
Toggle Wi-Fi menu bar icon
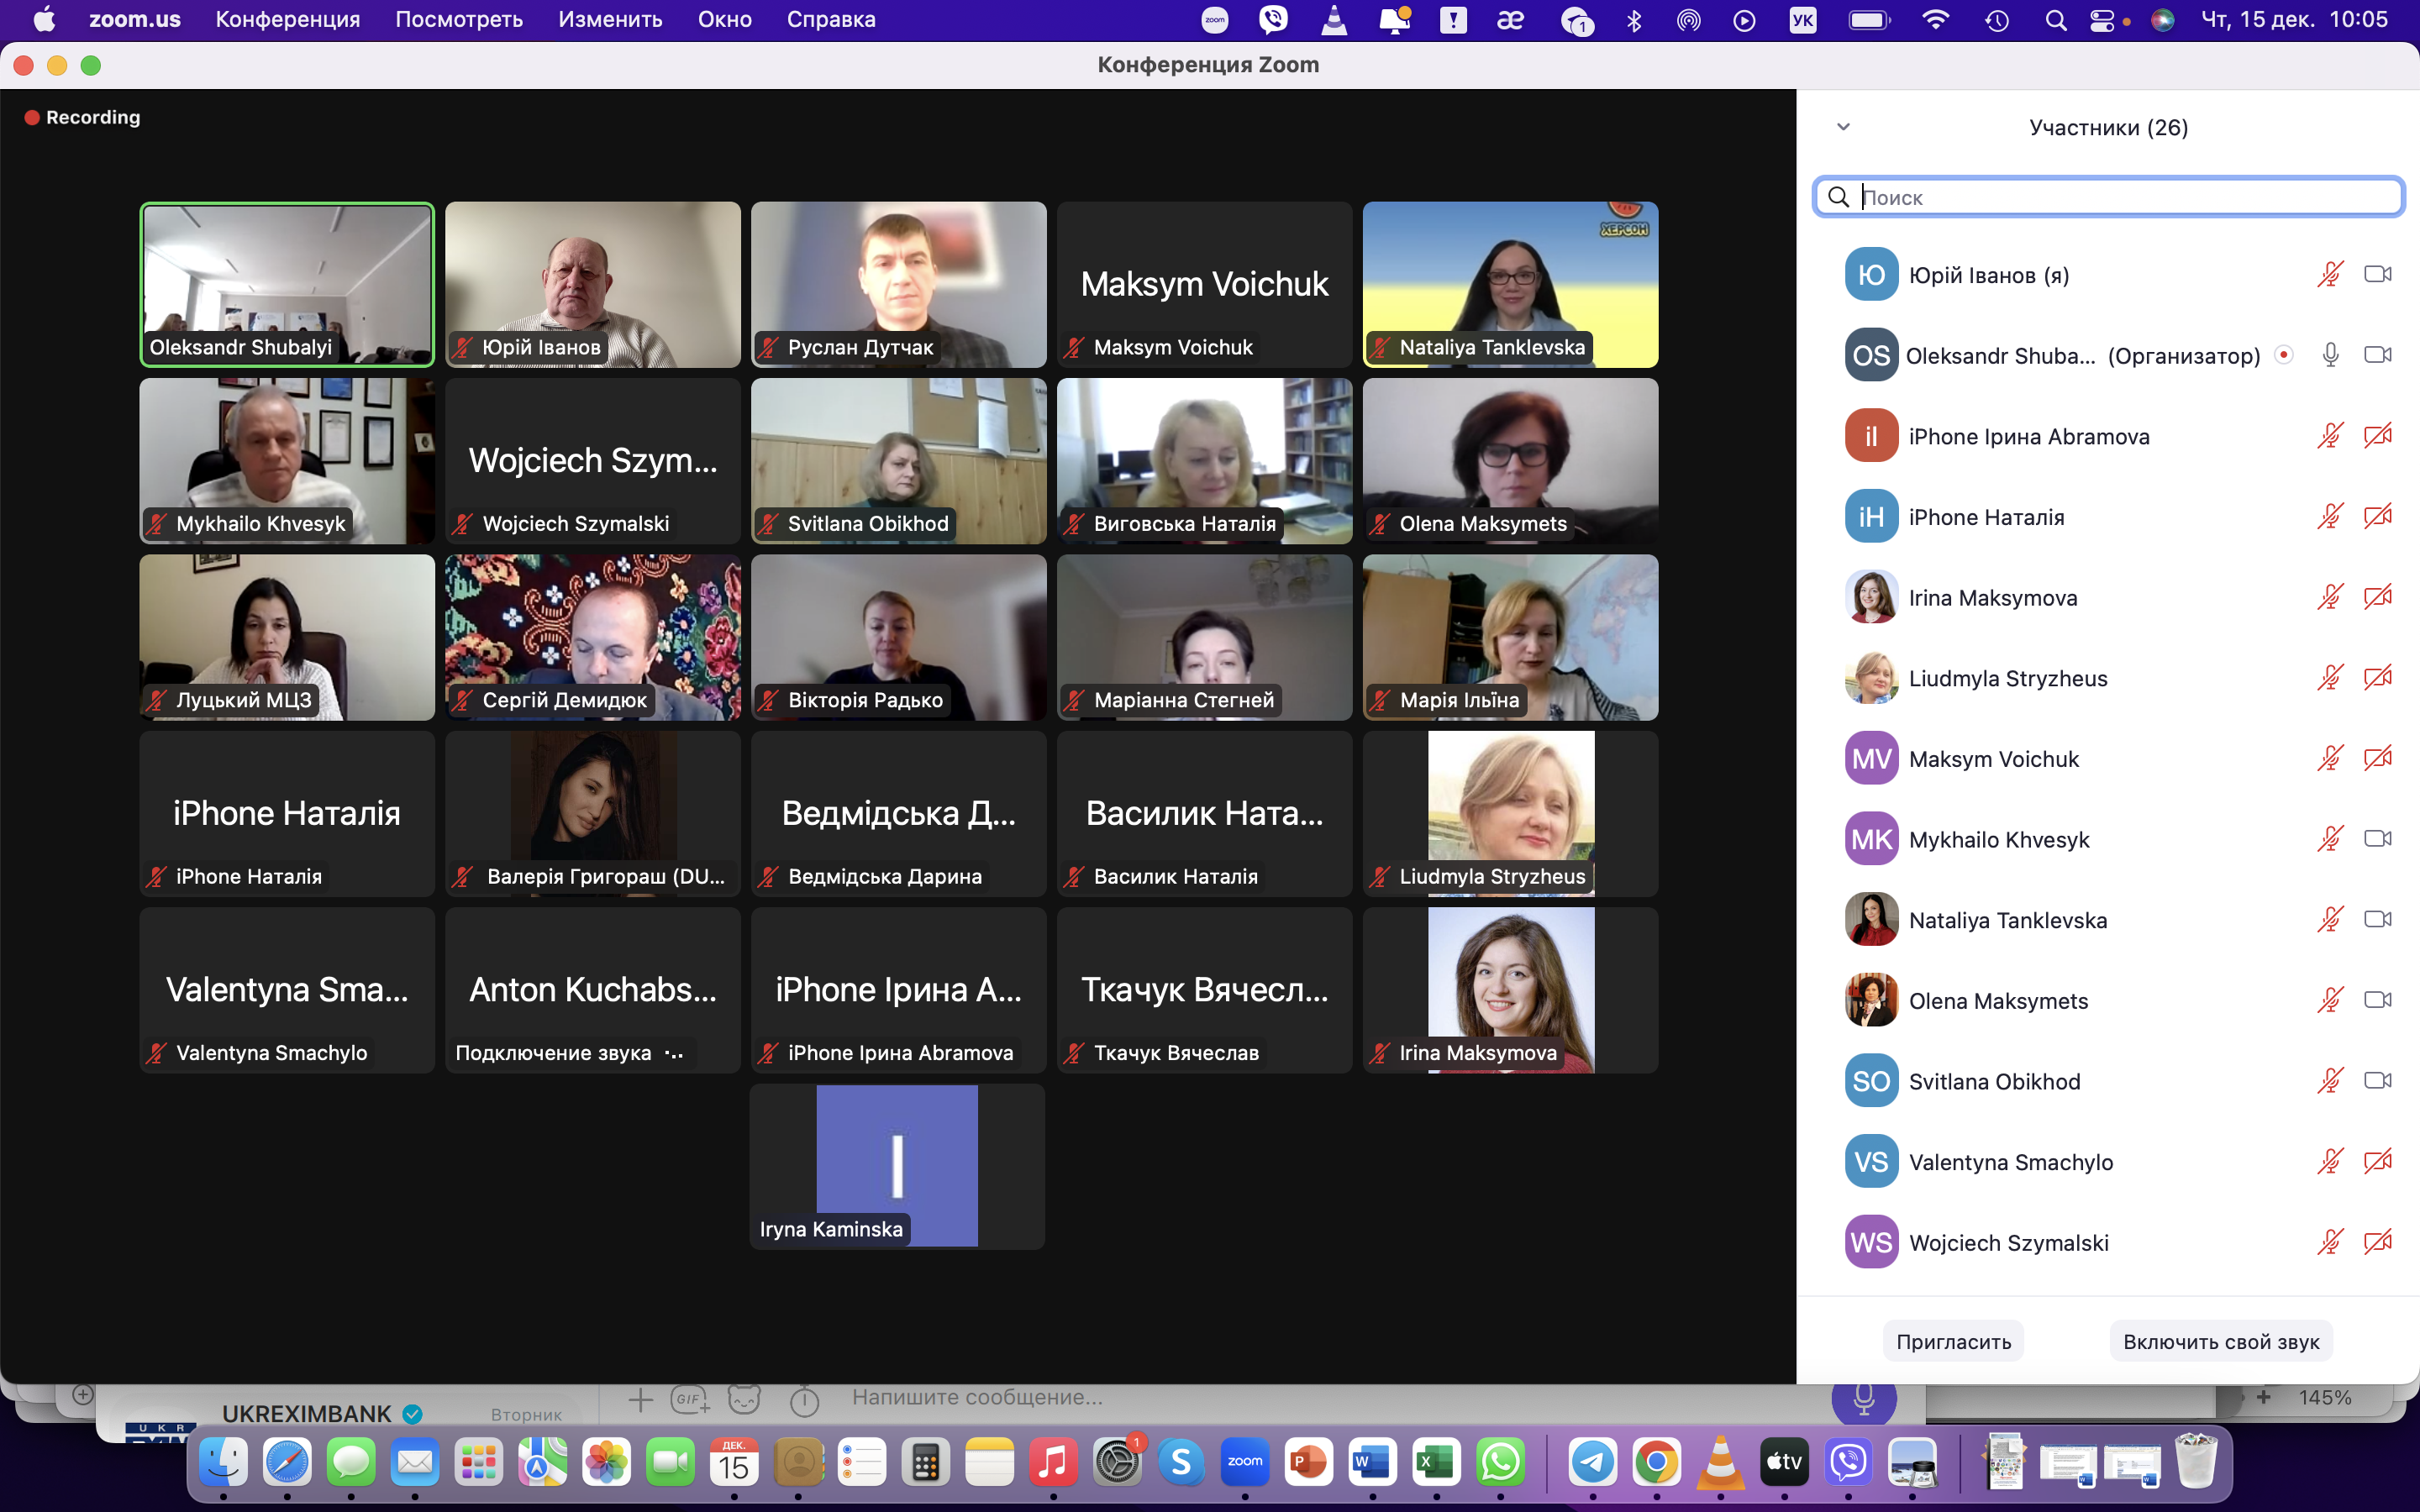click(1936, 20)
